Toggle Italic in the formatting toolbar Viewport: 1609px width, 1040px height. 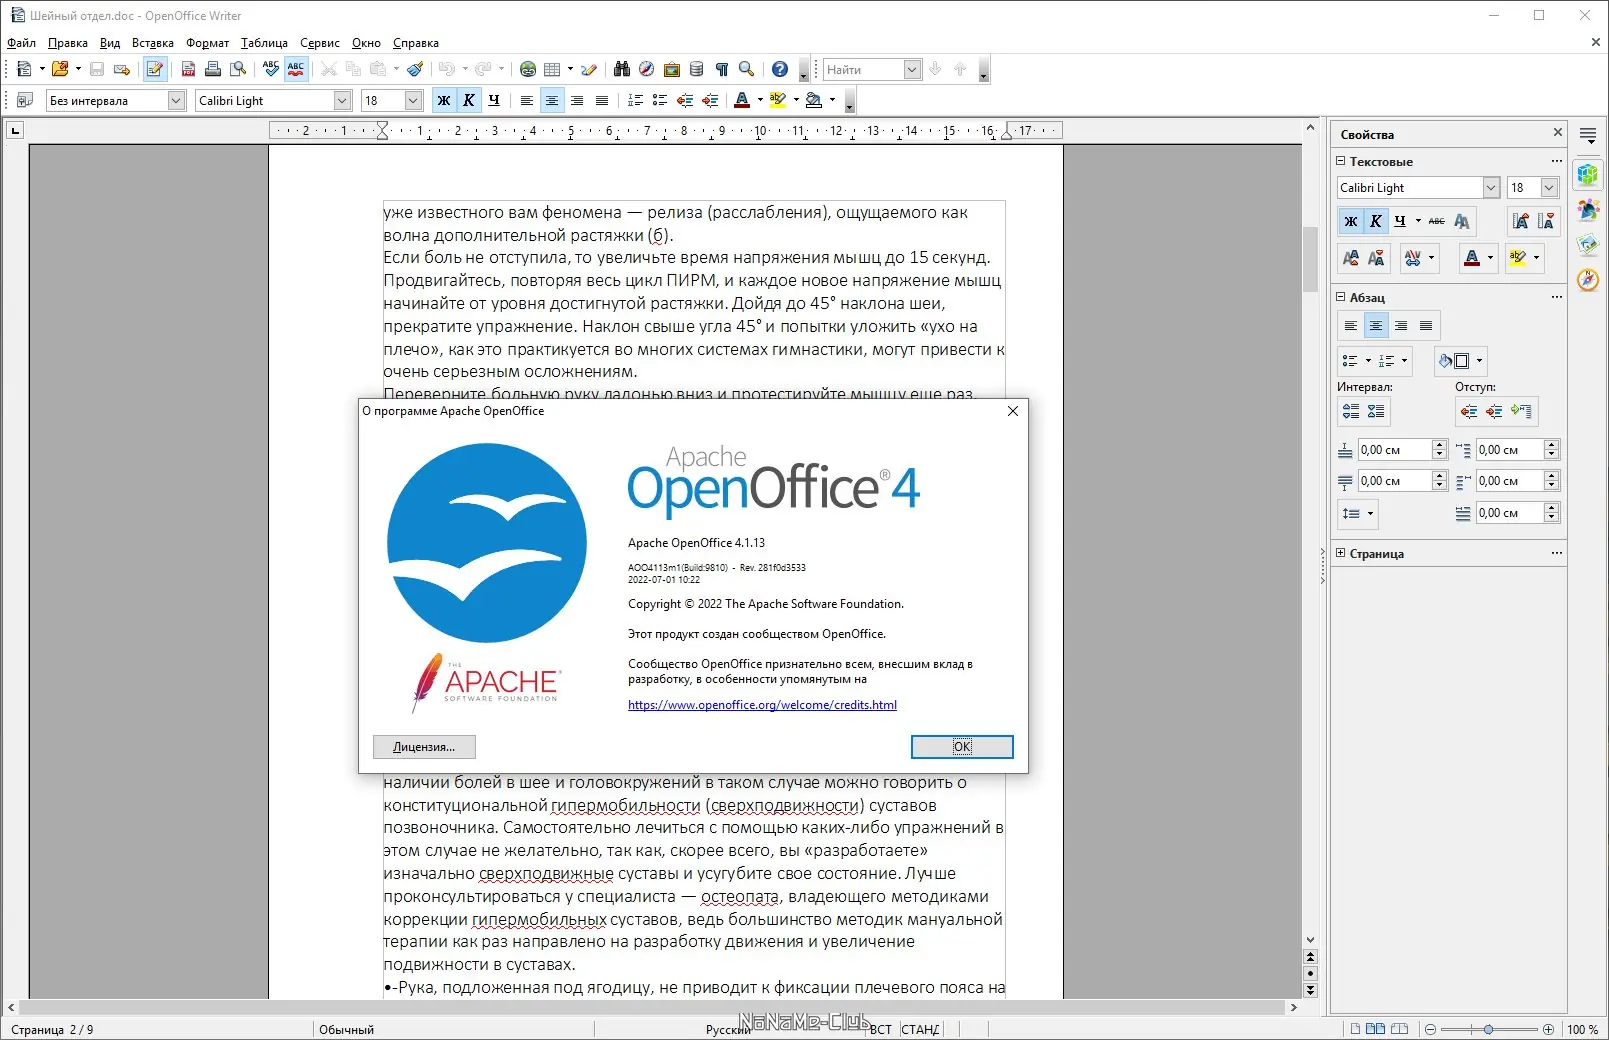[469, 100]
